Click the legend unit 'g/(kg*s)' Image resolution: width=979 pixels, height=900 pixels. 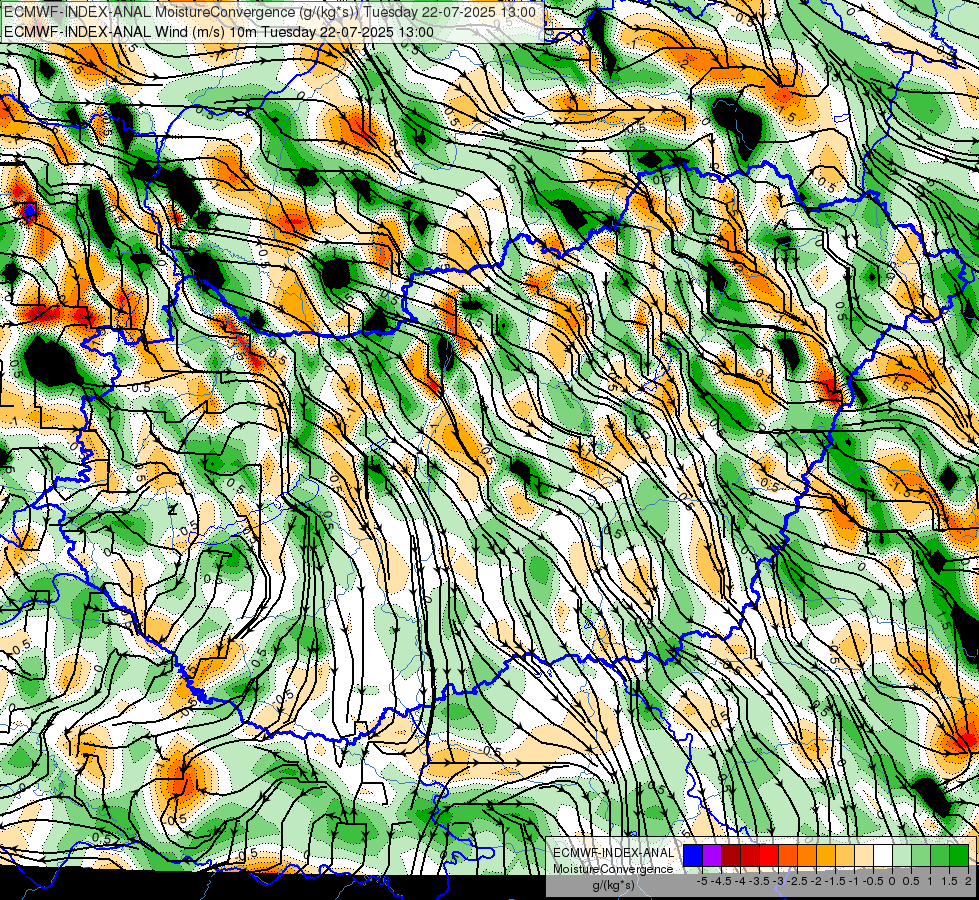[x=614, y=885]
